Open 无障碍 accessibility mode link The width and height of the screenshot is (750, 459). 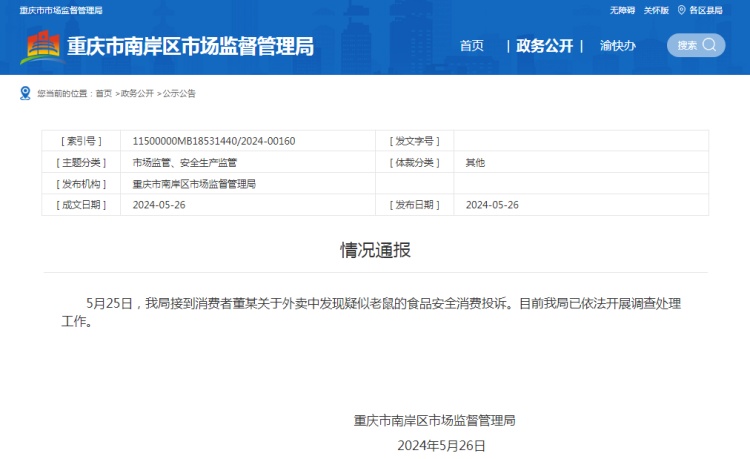point(622,10)
